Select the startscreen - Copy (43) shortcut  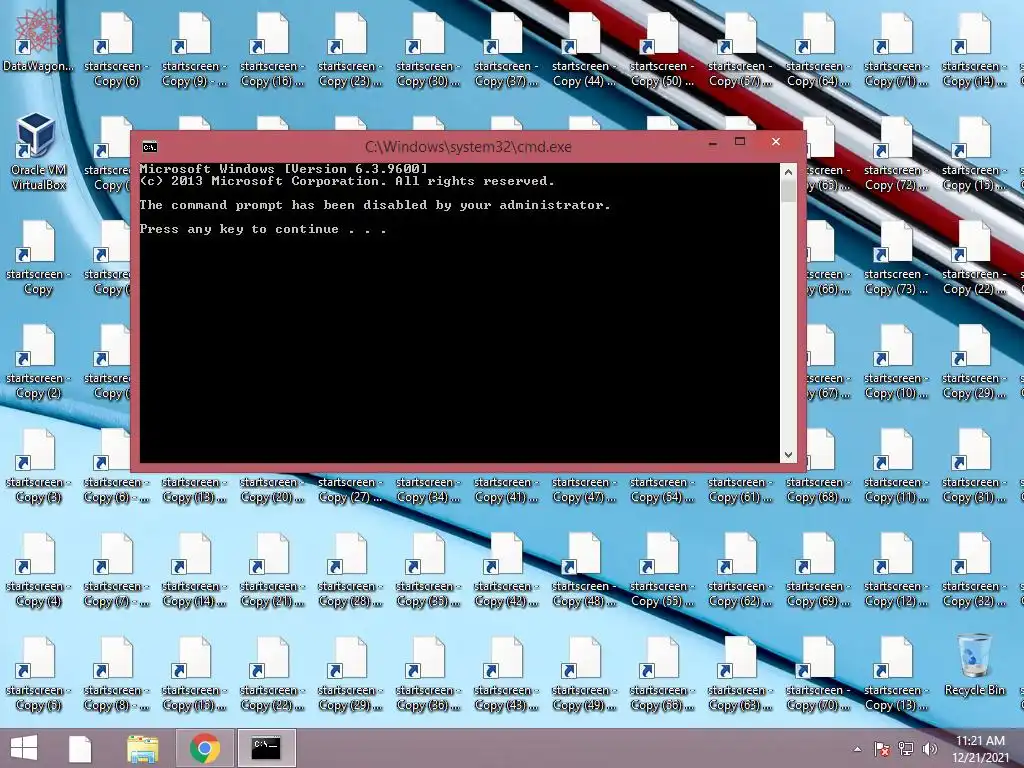point(506,673)
